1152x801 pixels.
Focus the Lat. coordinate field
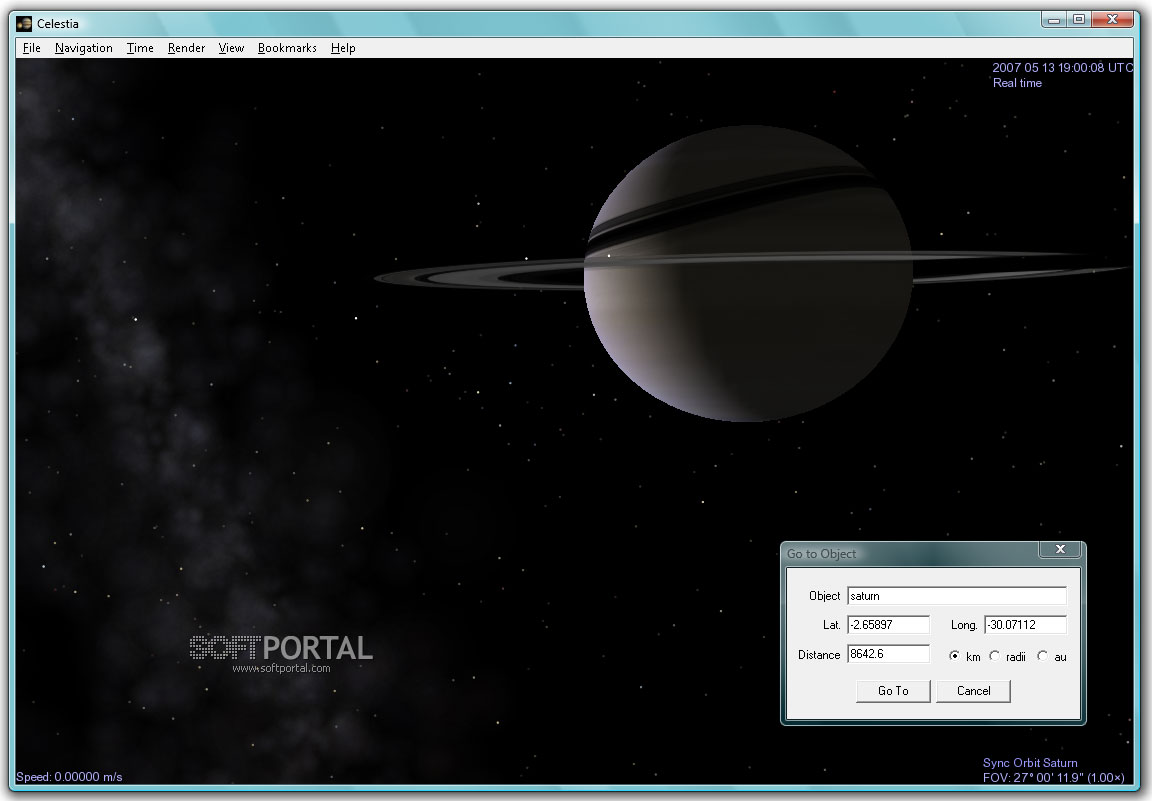point(888,625)
